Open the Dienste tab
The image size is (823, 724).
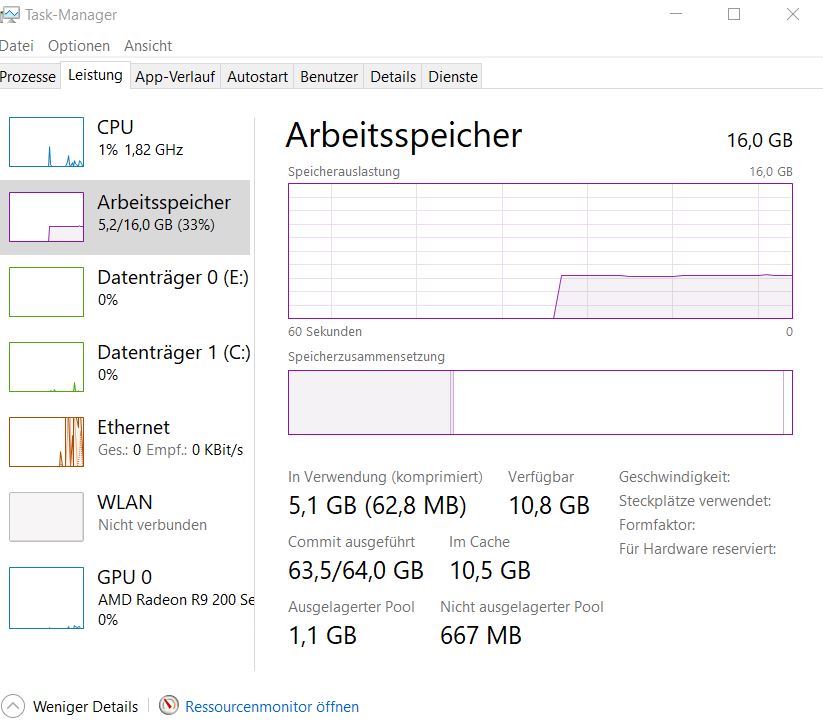(x=453, y=77)
